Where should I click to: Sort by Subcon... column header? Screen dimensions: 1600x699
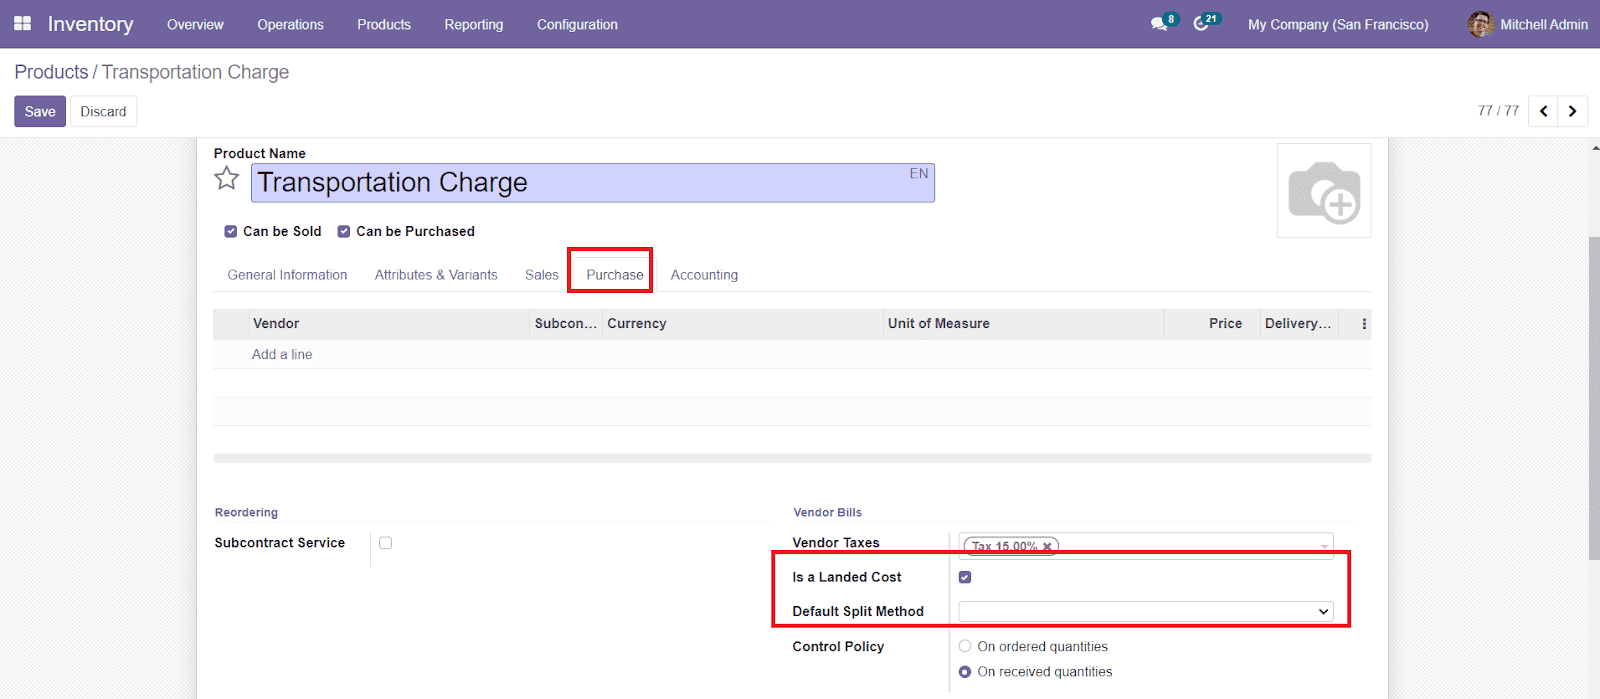point(566,324)
